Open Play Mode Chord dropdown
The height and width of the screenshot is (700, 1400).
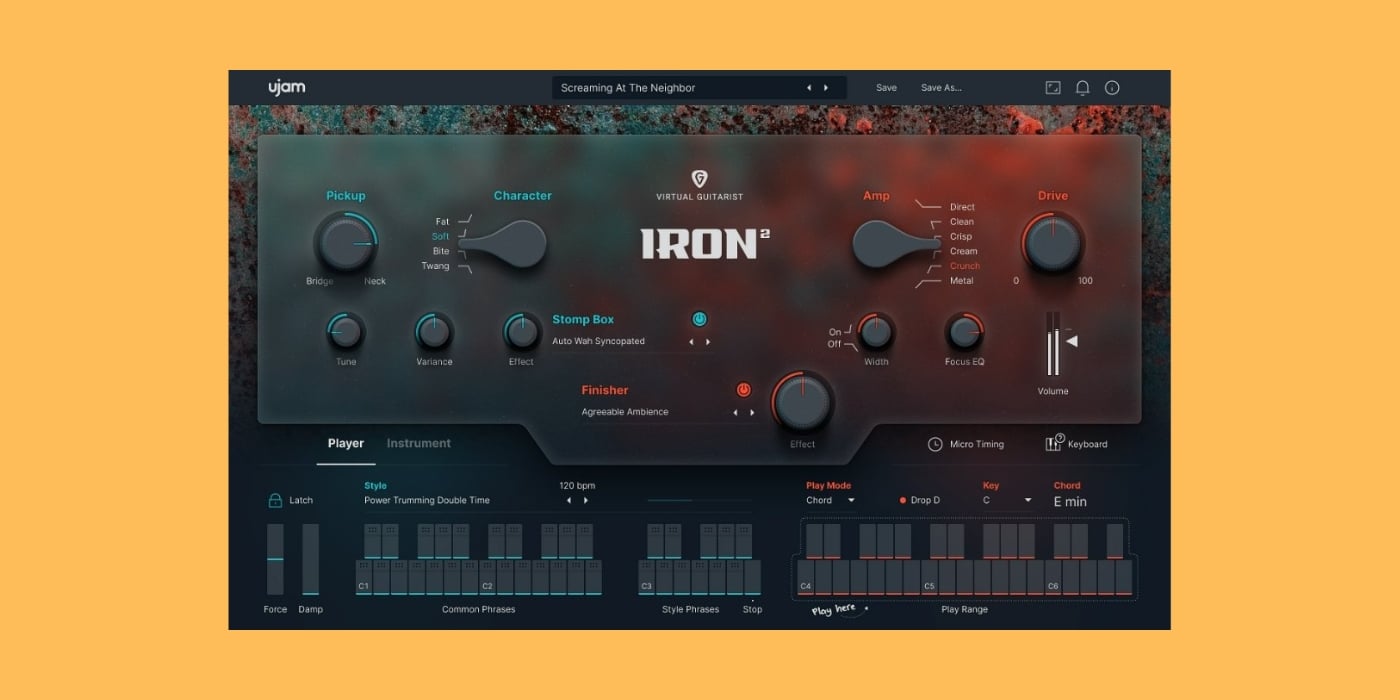[x=831, y=500]
